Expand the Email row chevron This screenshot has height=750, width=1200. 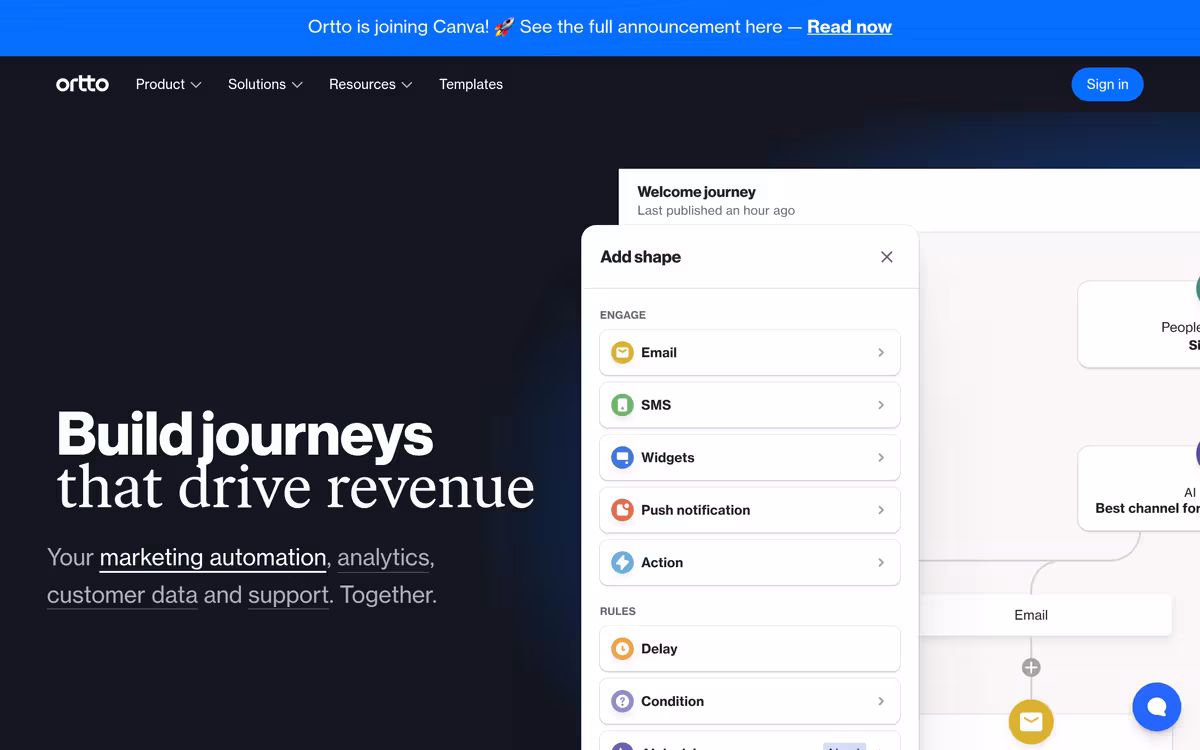pos(881,353)
